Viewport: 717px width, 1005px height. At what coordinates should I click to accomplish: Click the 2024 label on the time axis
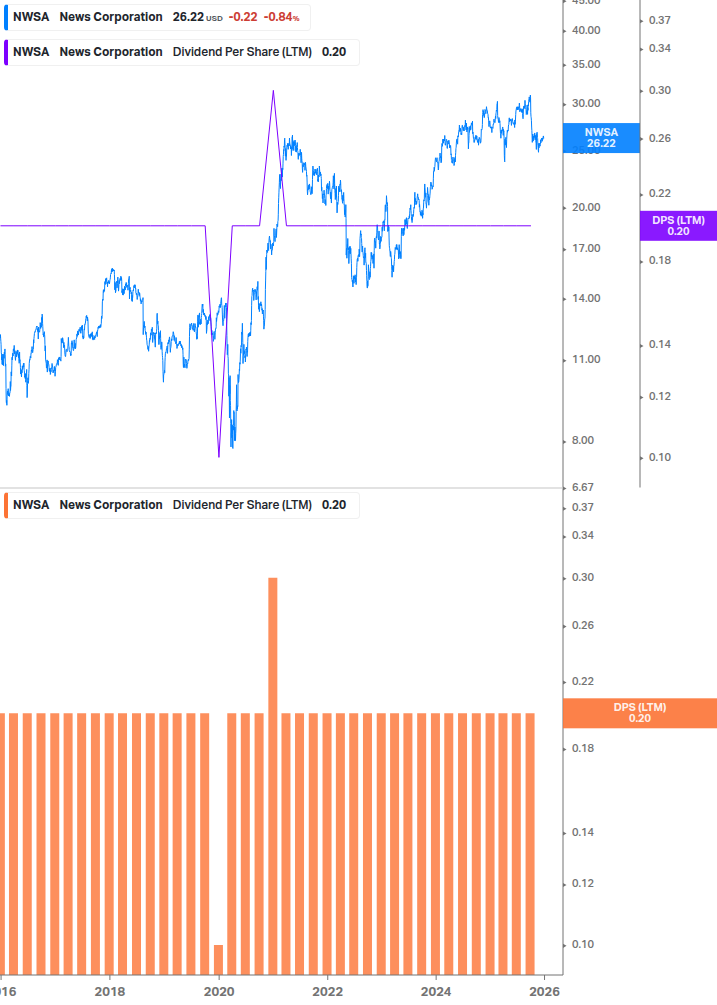[436, 992]
